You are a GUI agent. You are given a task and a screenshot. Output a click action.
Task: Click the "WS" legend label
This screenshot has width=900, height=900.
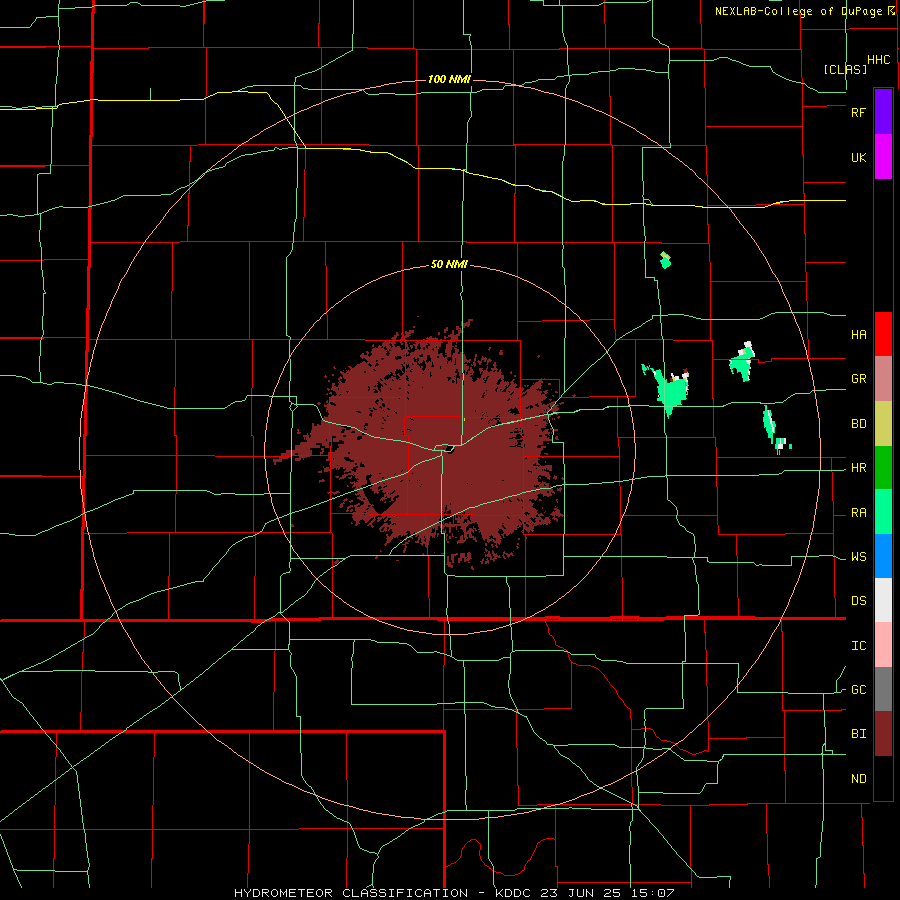point(858,557)
